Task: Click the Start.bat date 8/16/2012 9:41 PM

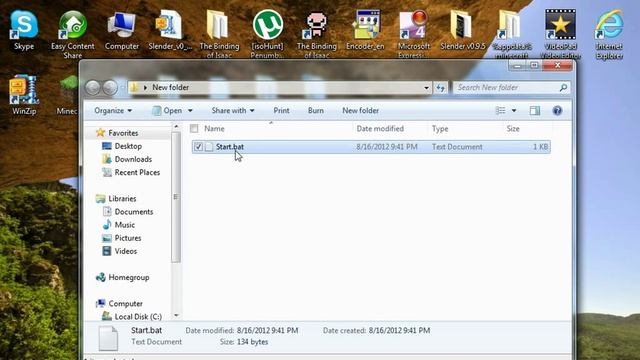Action: [387, 147]
